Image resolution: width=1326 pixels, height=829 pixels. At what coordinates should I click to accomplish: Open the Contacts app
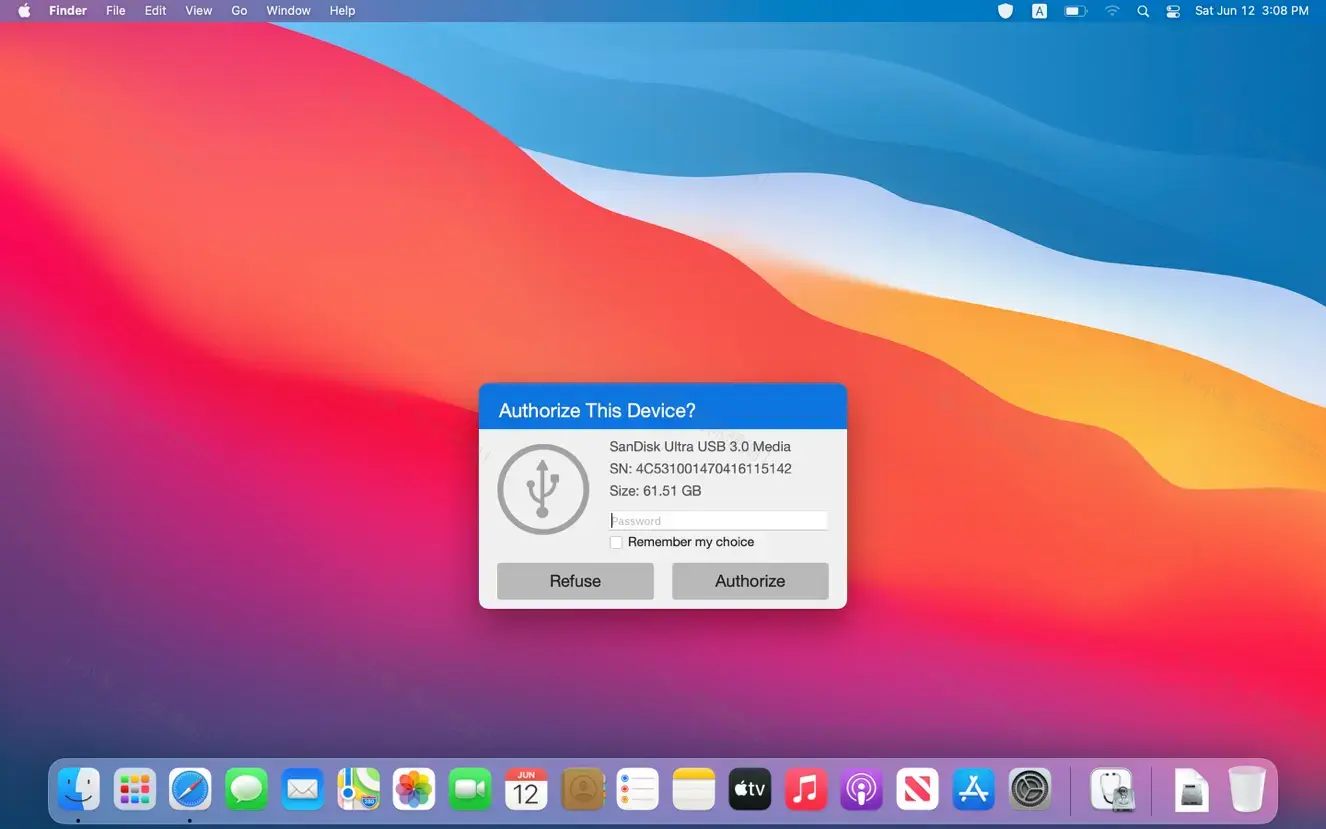[x=582, y=789]
